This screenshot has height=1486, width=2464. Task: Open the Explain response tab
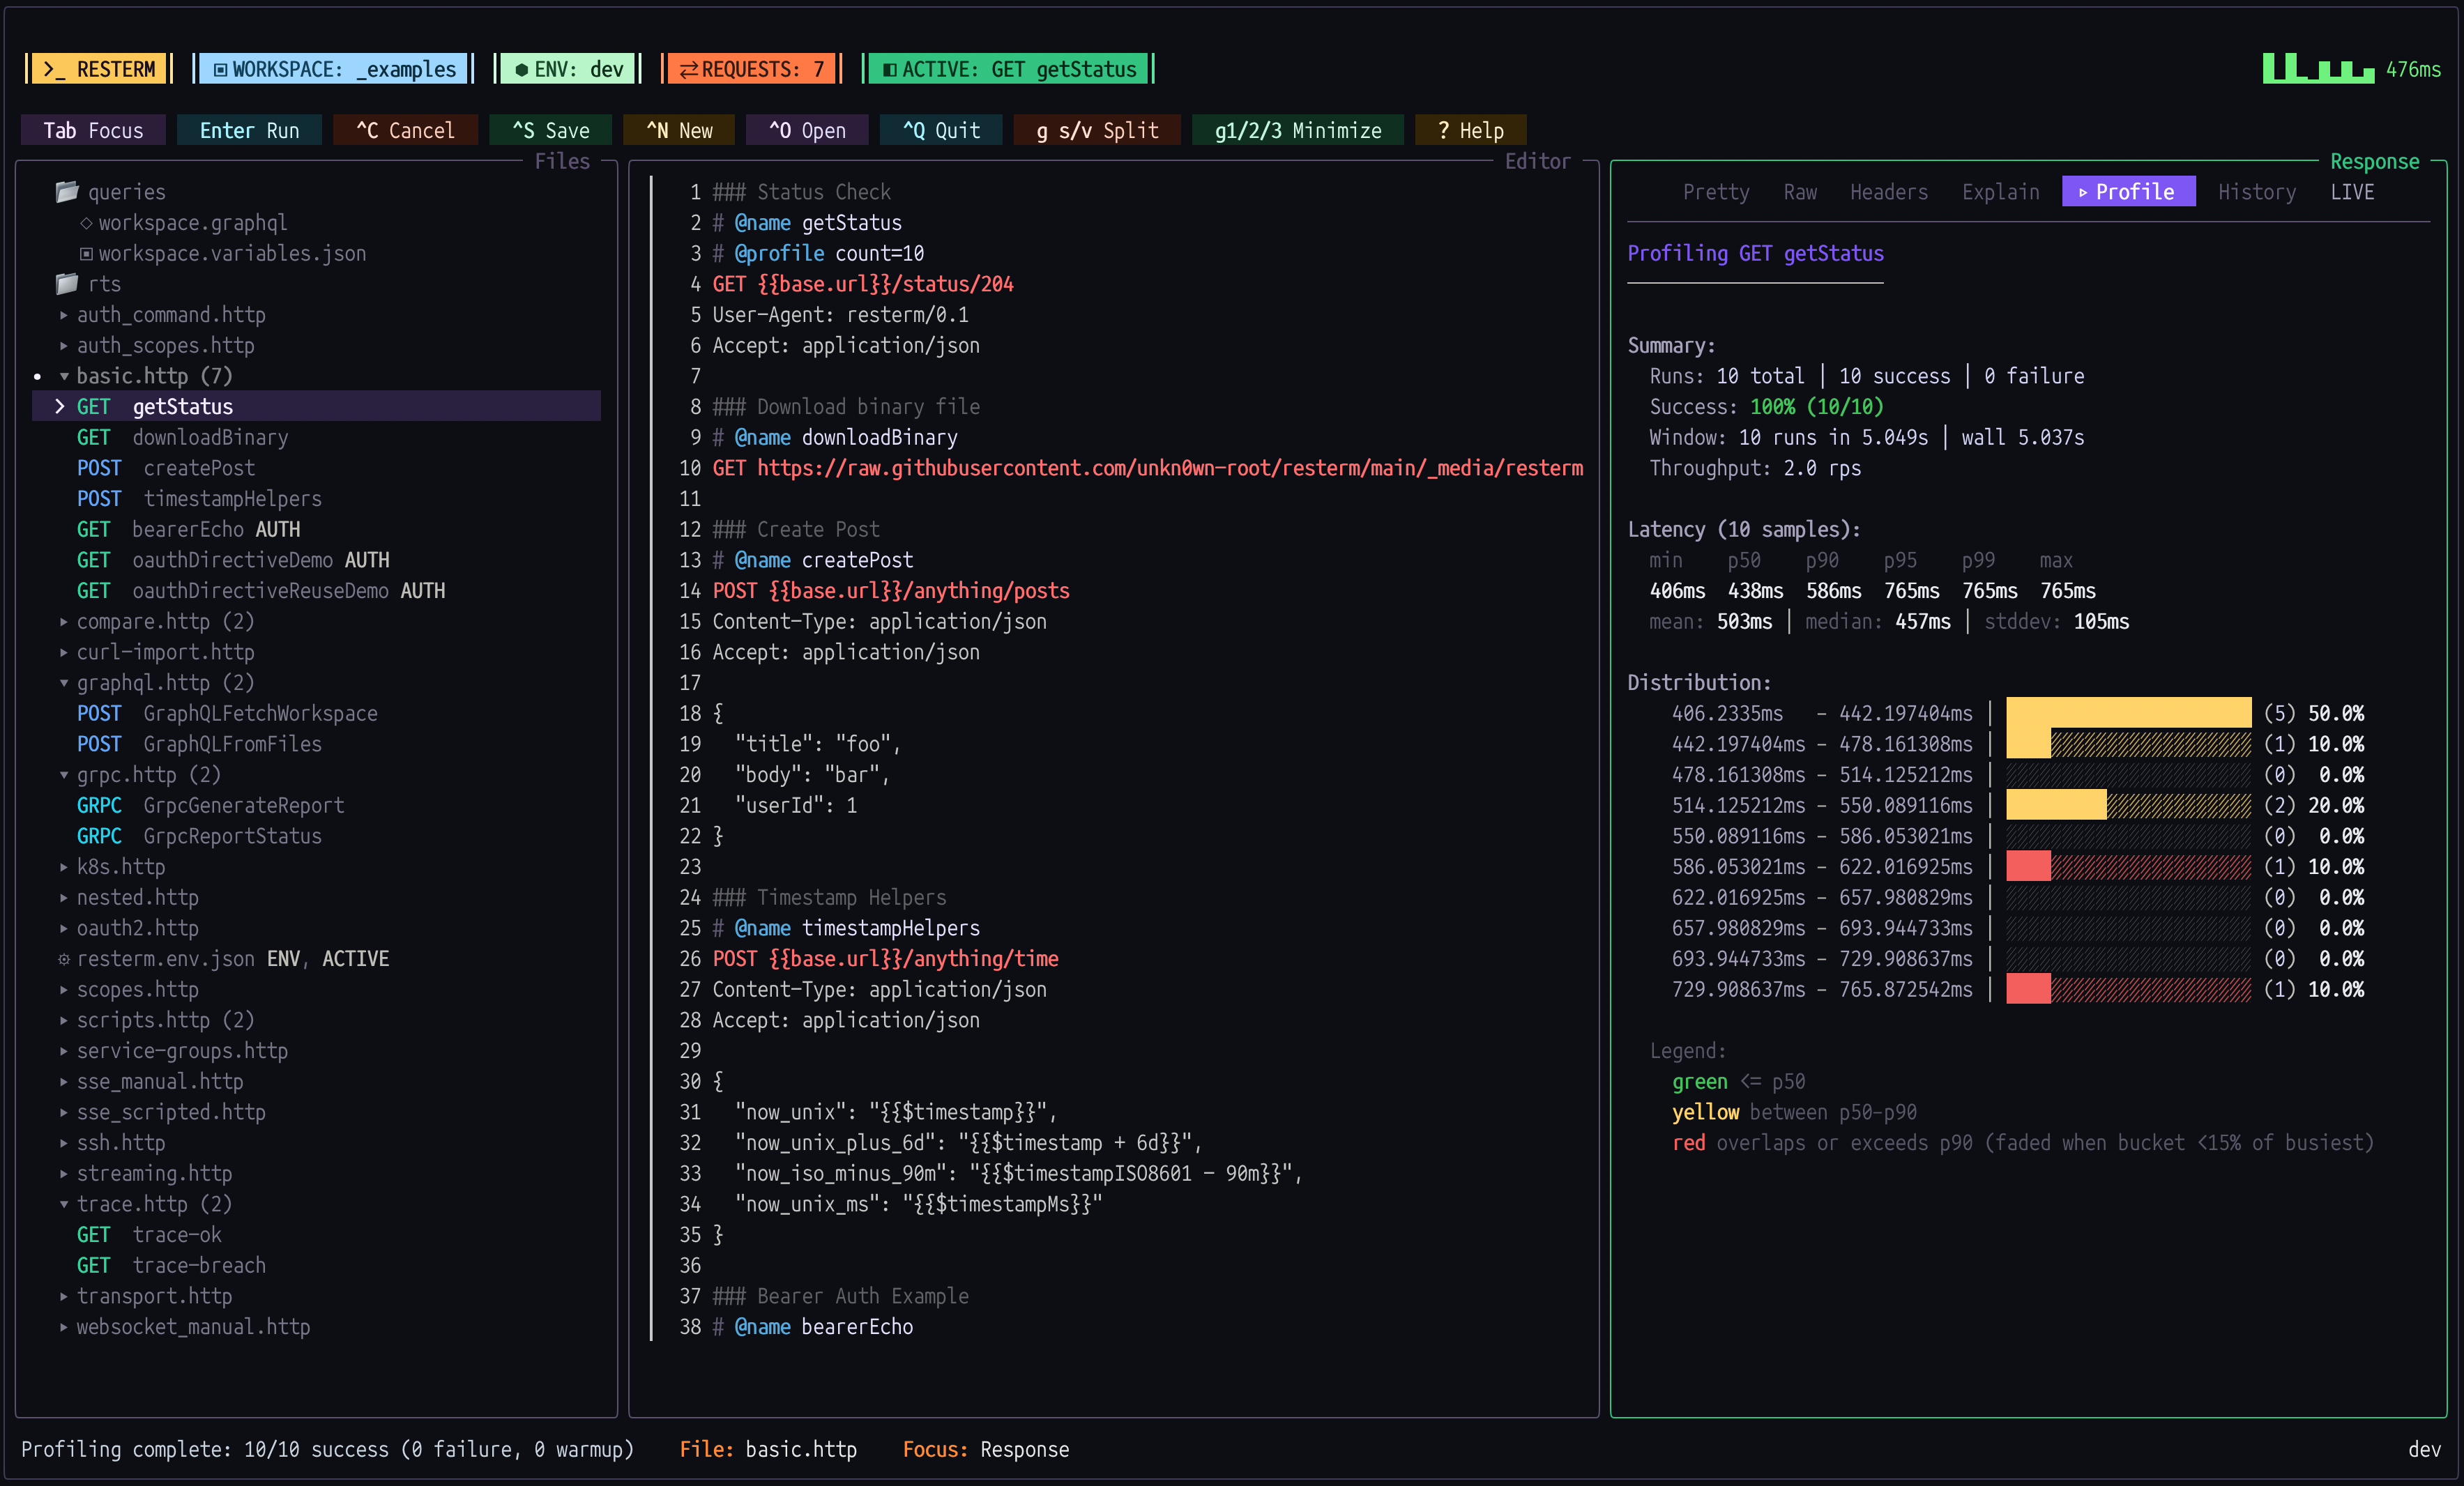click(2000, 192)
